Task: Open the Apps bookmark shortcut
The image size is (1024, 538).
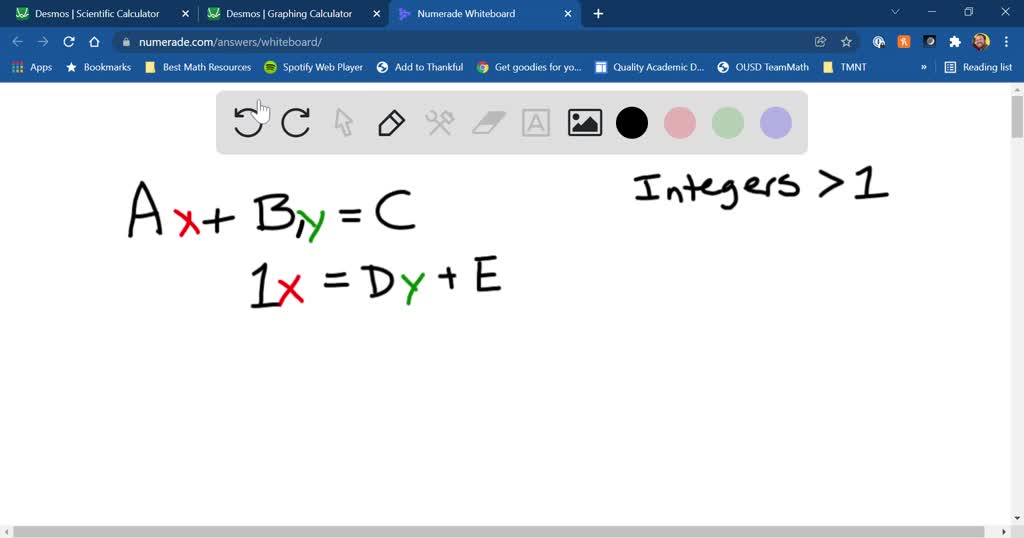Action: pos(31,67)
